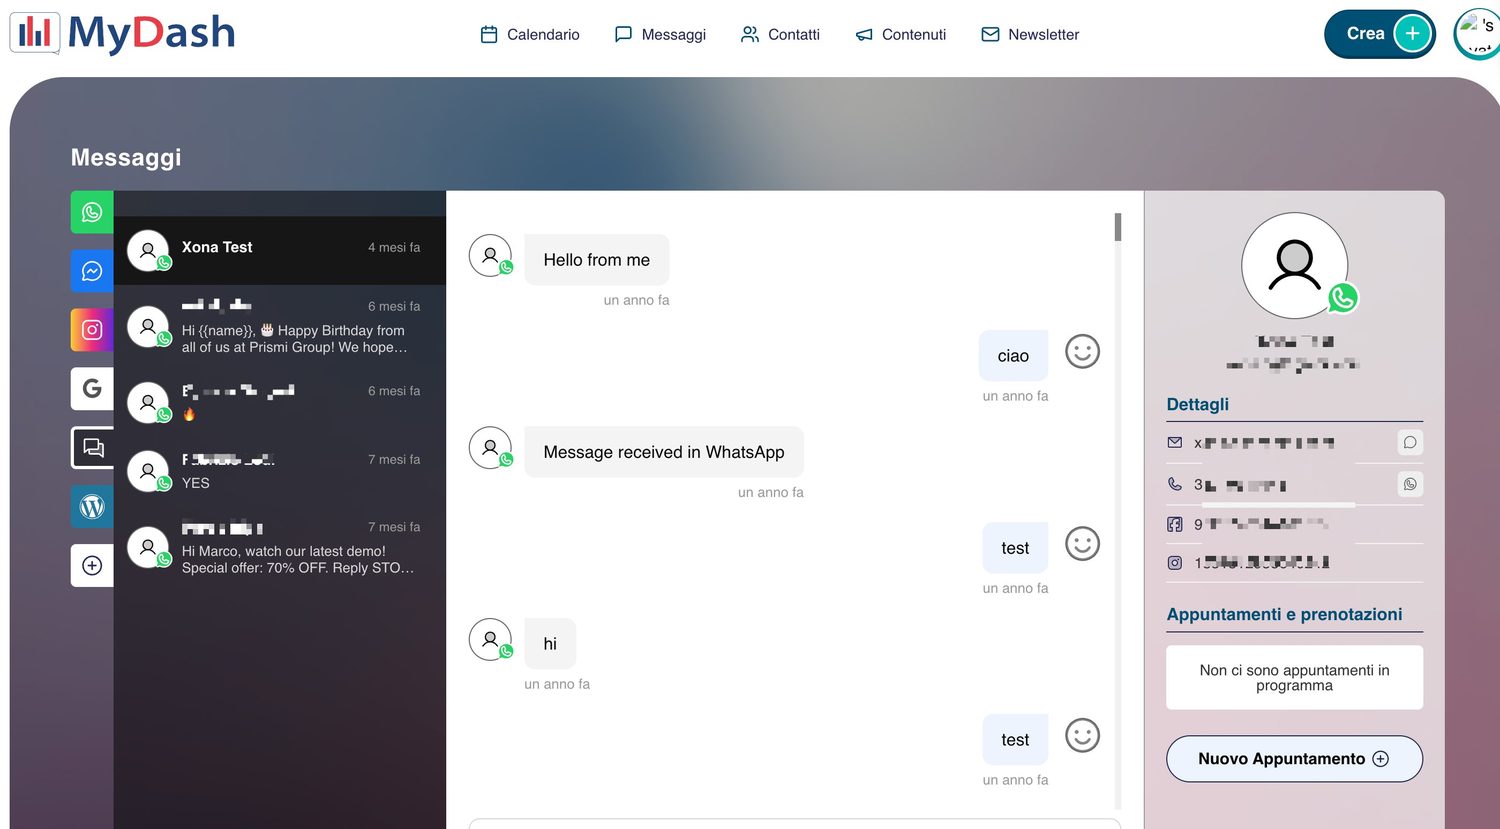This screenshot has width=1500, height=829.
Task: Click the Xona Test contact avatar
Action: pyautogui.click(x=148, y=250)
